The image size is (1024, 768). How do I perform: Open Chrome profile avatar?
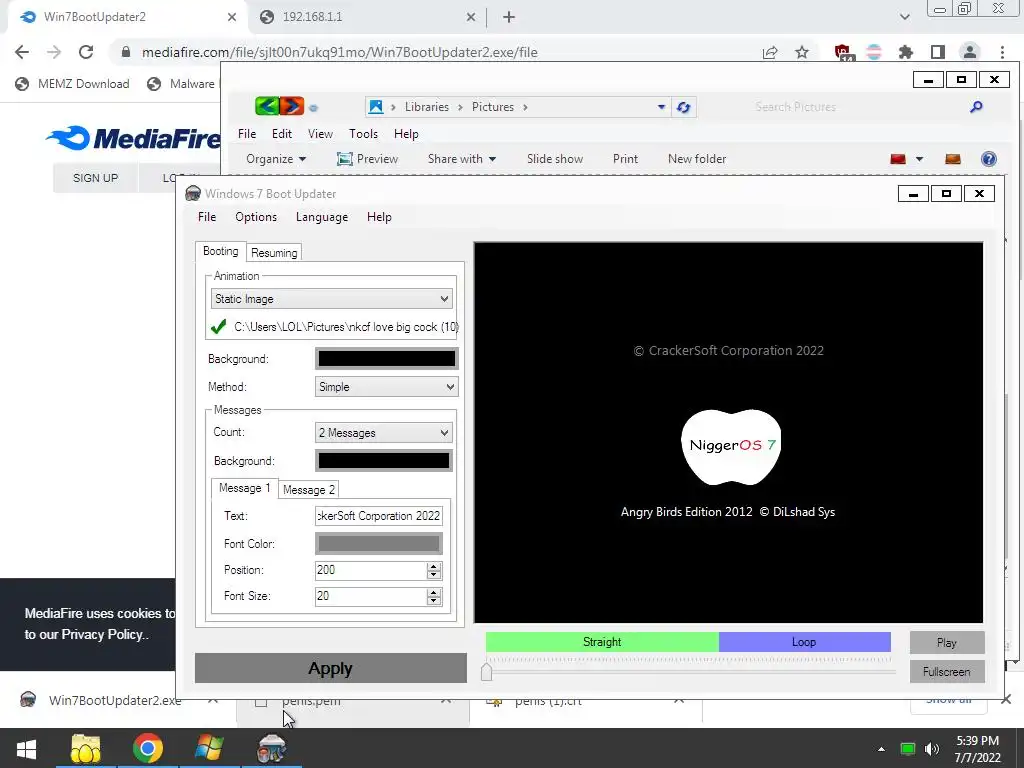click(x=970, y=52)
